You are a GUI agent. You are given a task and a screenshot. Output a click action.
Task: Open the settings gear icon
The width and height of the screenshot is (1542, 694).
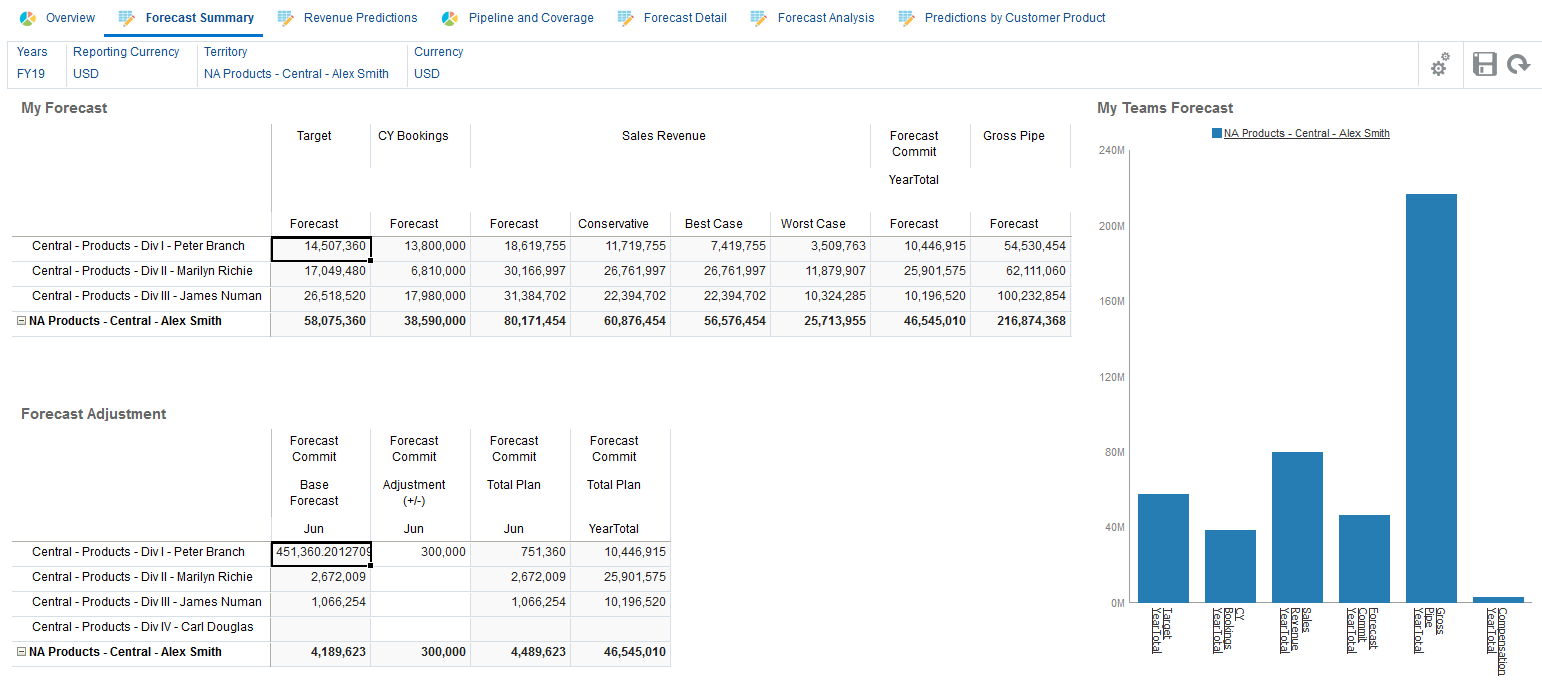point(1440,64)
